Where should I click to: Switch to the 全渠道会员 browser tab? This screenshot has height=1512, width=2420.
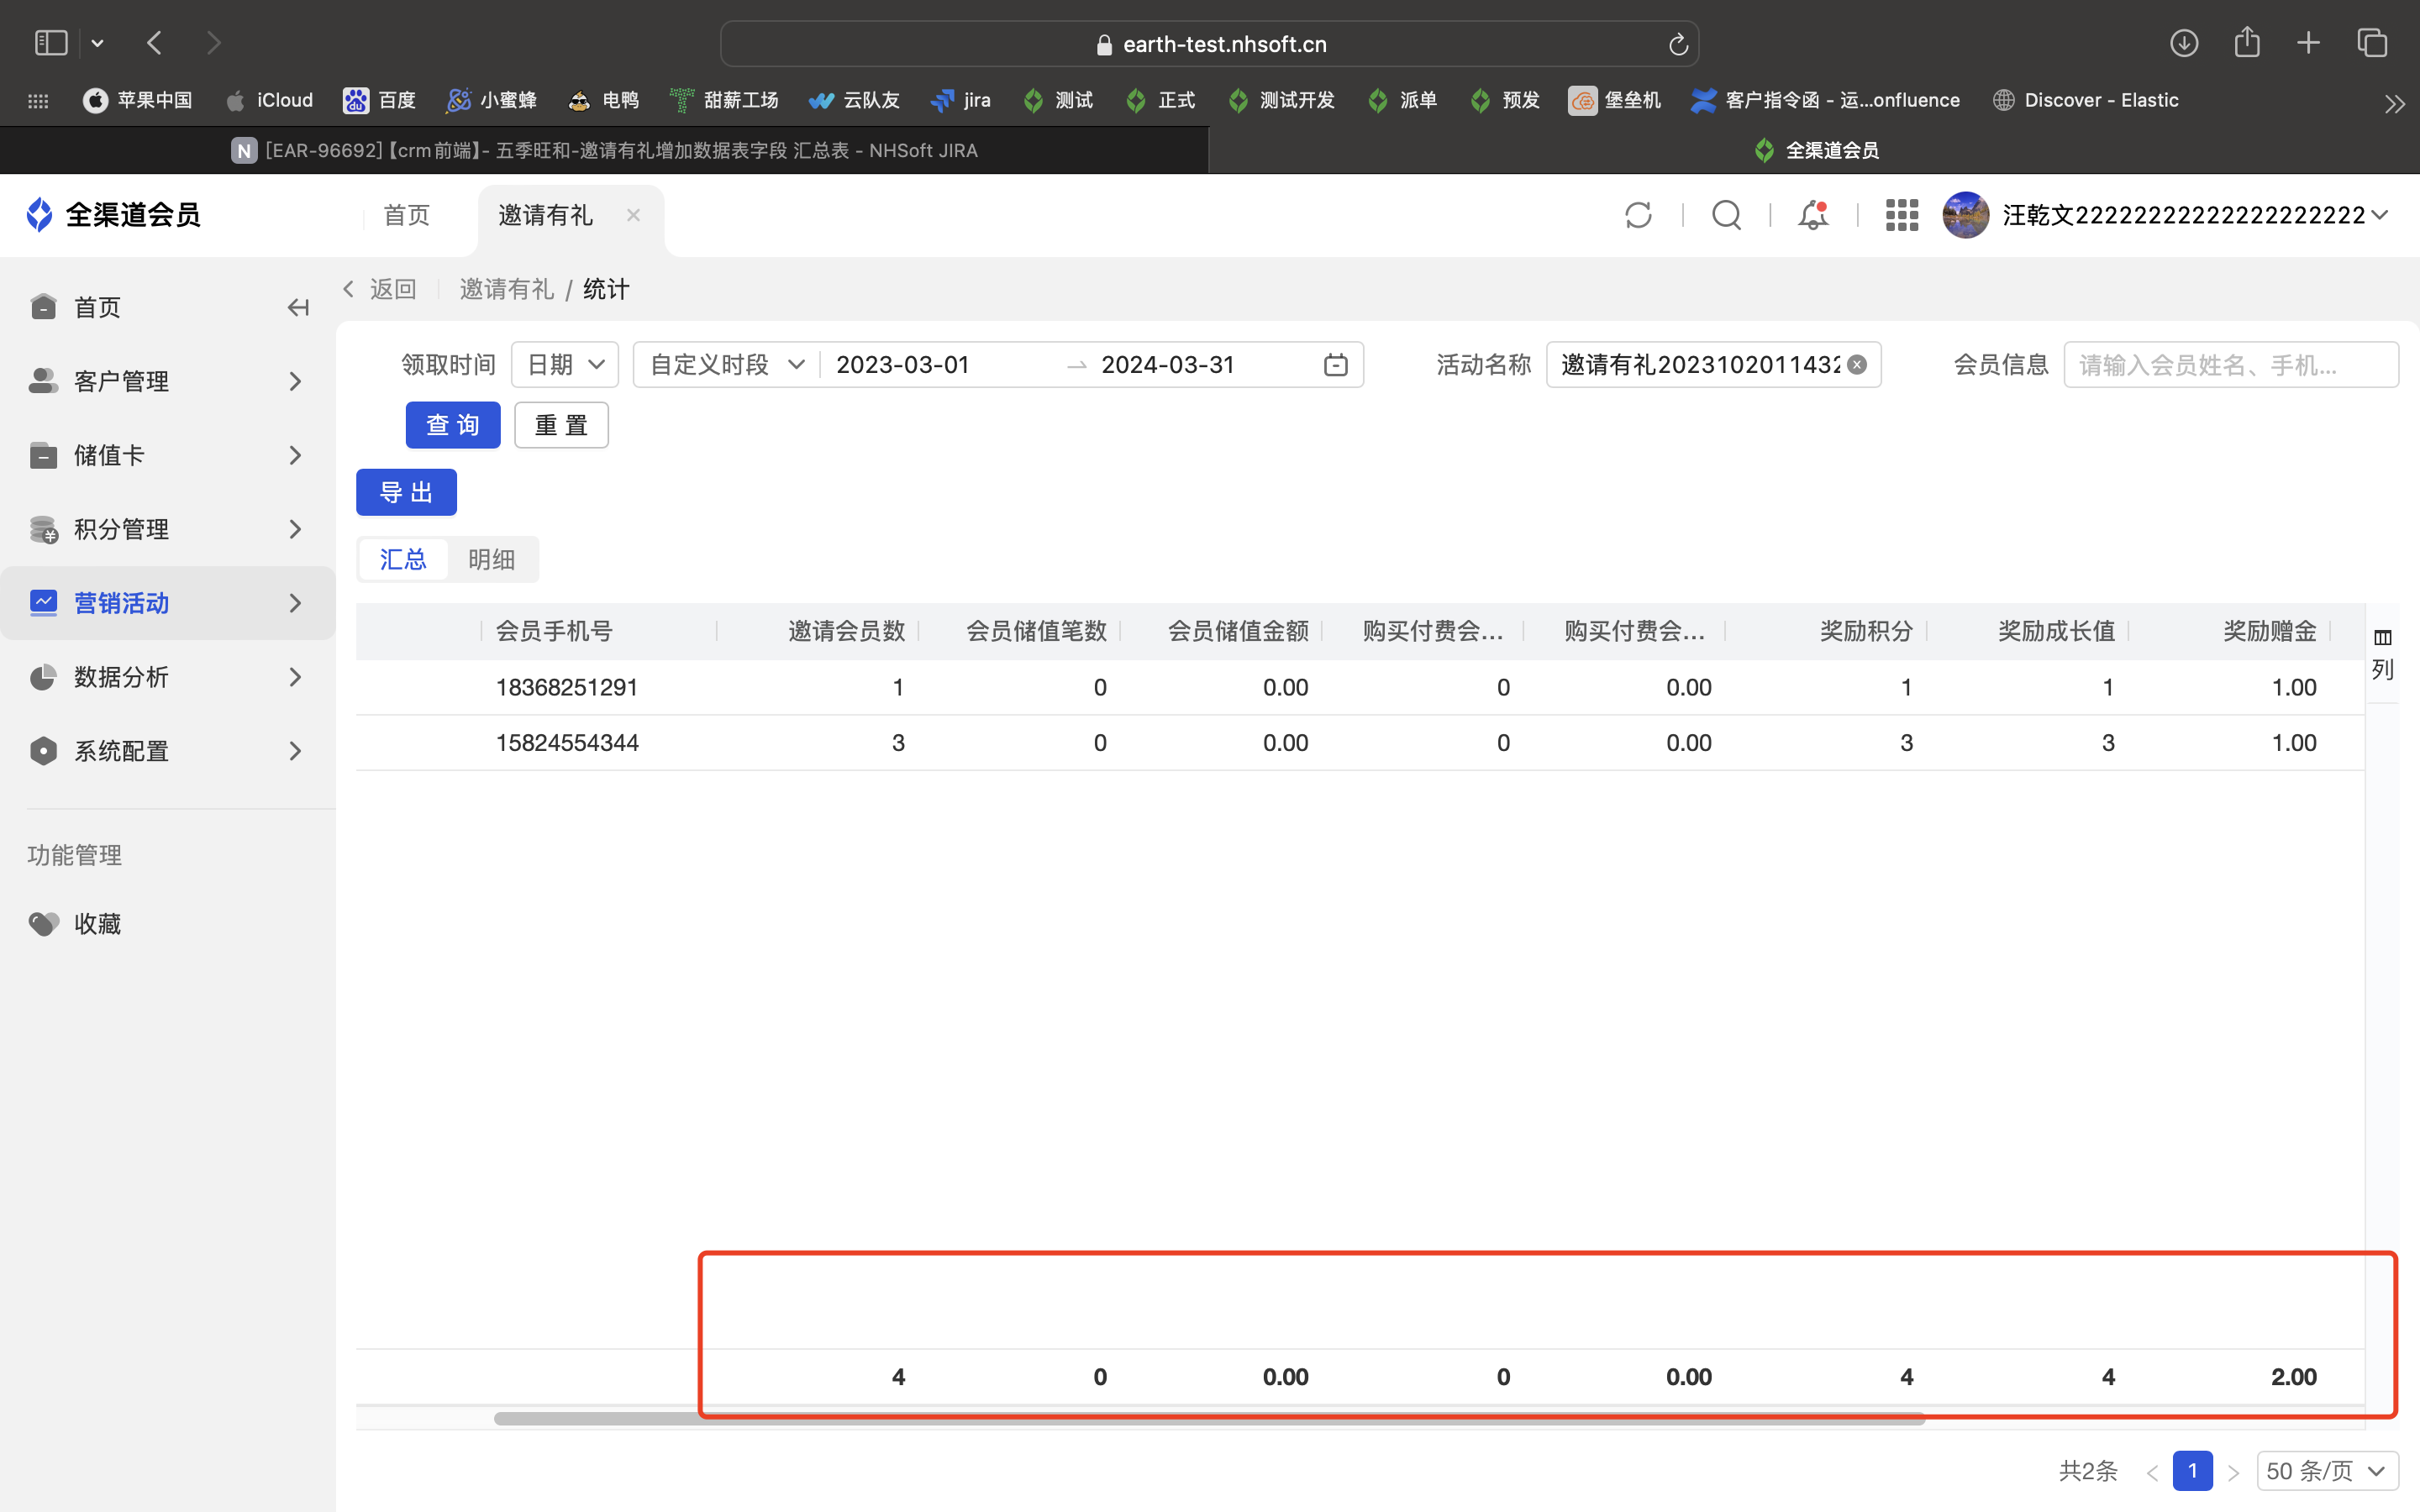point(1816,150)
